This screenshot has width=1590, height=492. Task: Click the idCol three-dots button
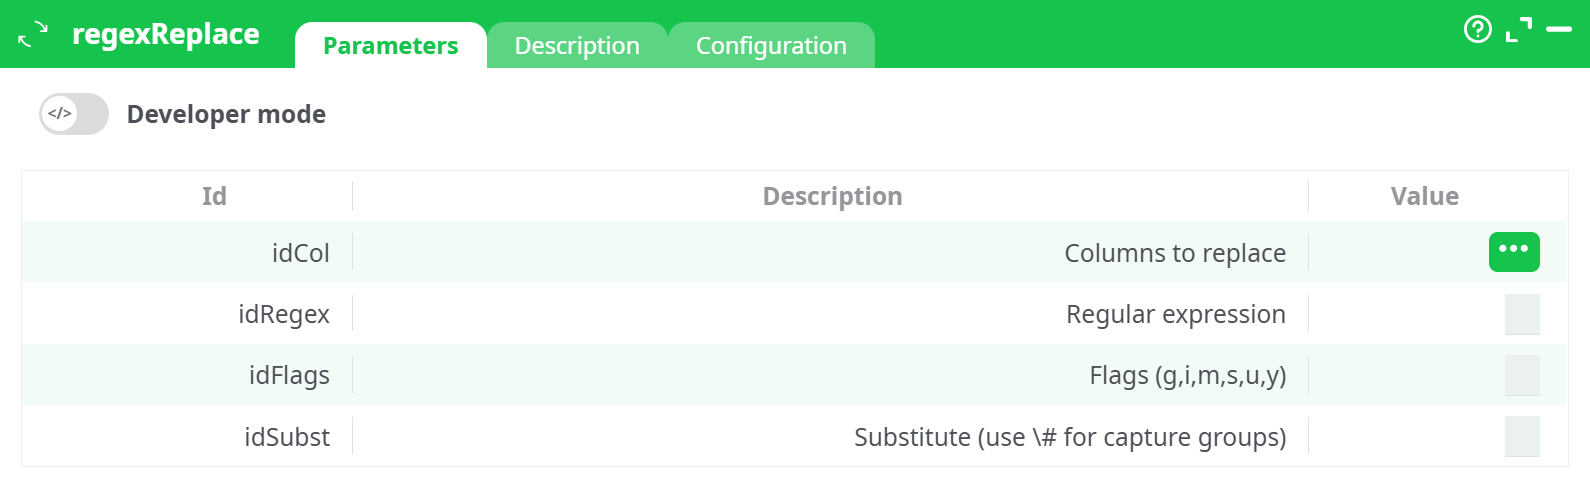(1513, 252)
